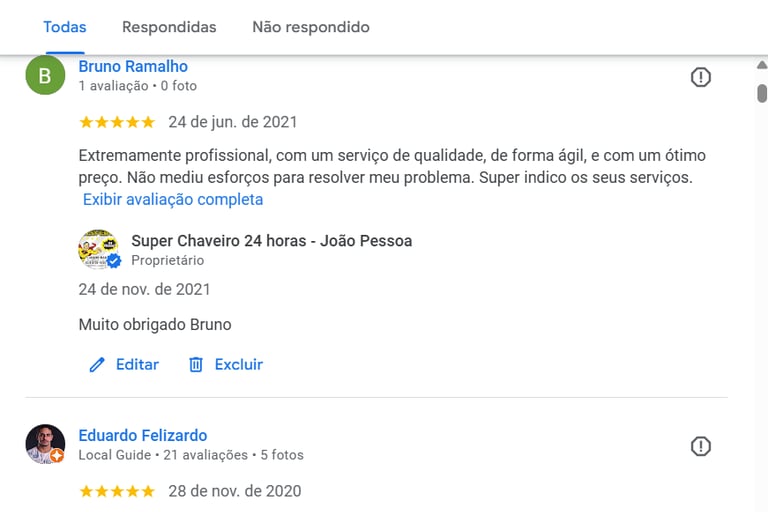Click the pencil icon beside Editar

(97, 365)
